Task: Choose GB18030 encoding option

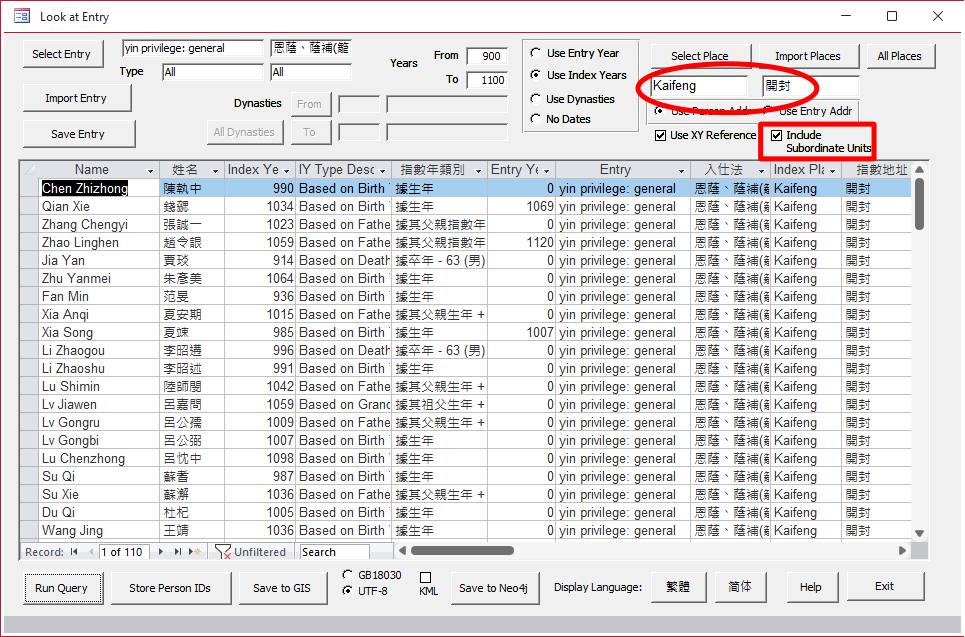Action: point(347,575)
